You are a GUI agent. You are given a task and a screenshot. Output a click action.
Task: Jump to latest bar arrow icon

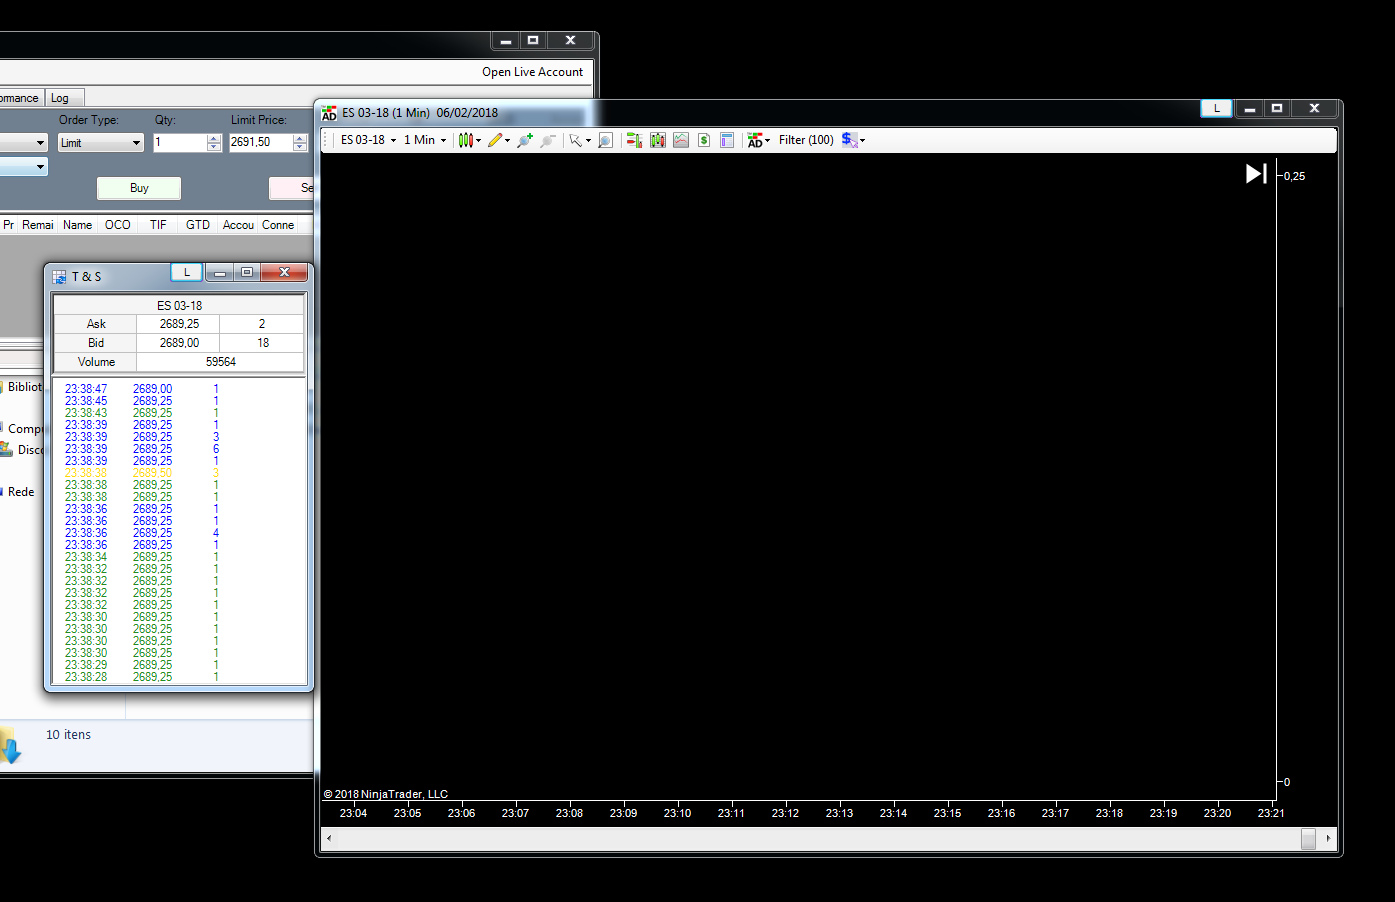point(1256,174)
